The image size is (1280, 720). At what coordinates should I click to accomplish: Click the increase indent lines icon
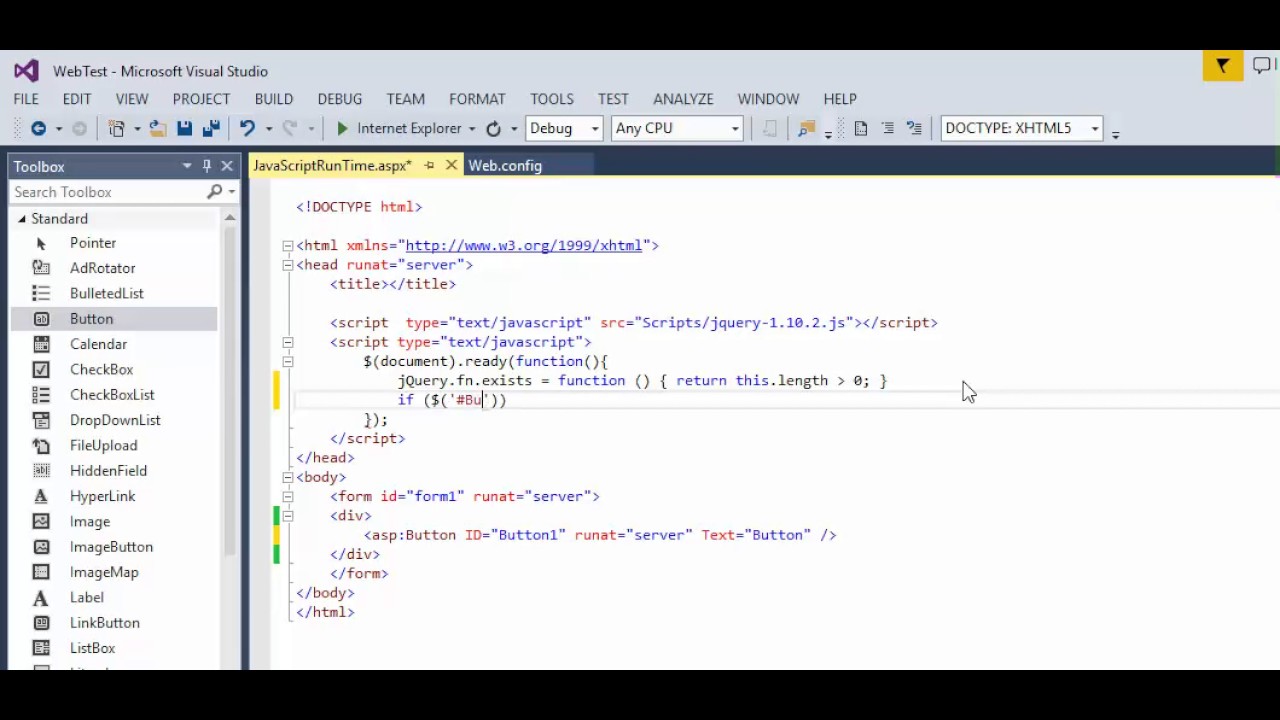(887, 128)
